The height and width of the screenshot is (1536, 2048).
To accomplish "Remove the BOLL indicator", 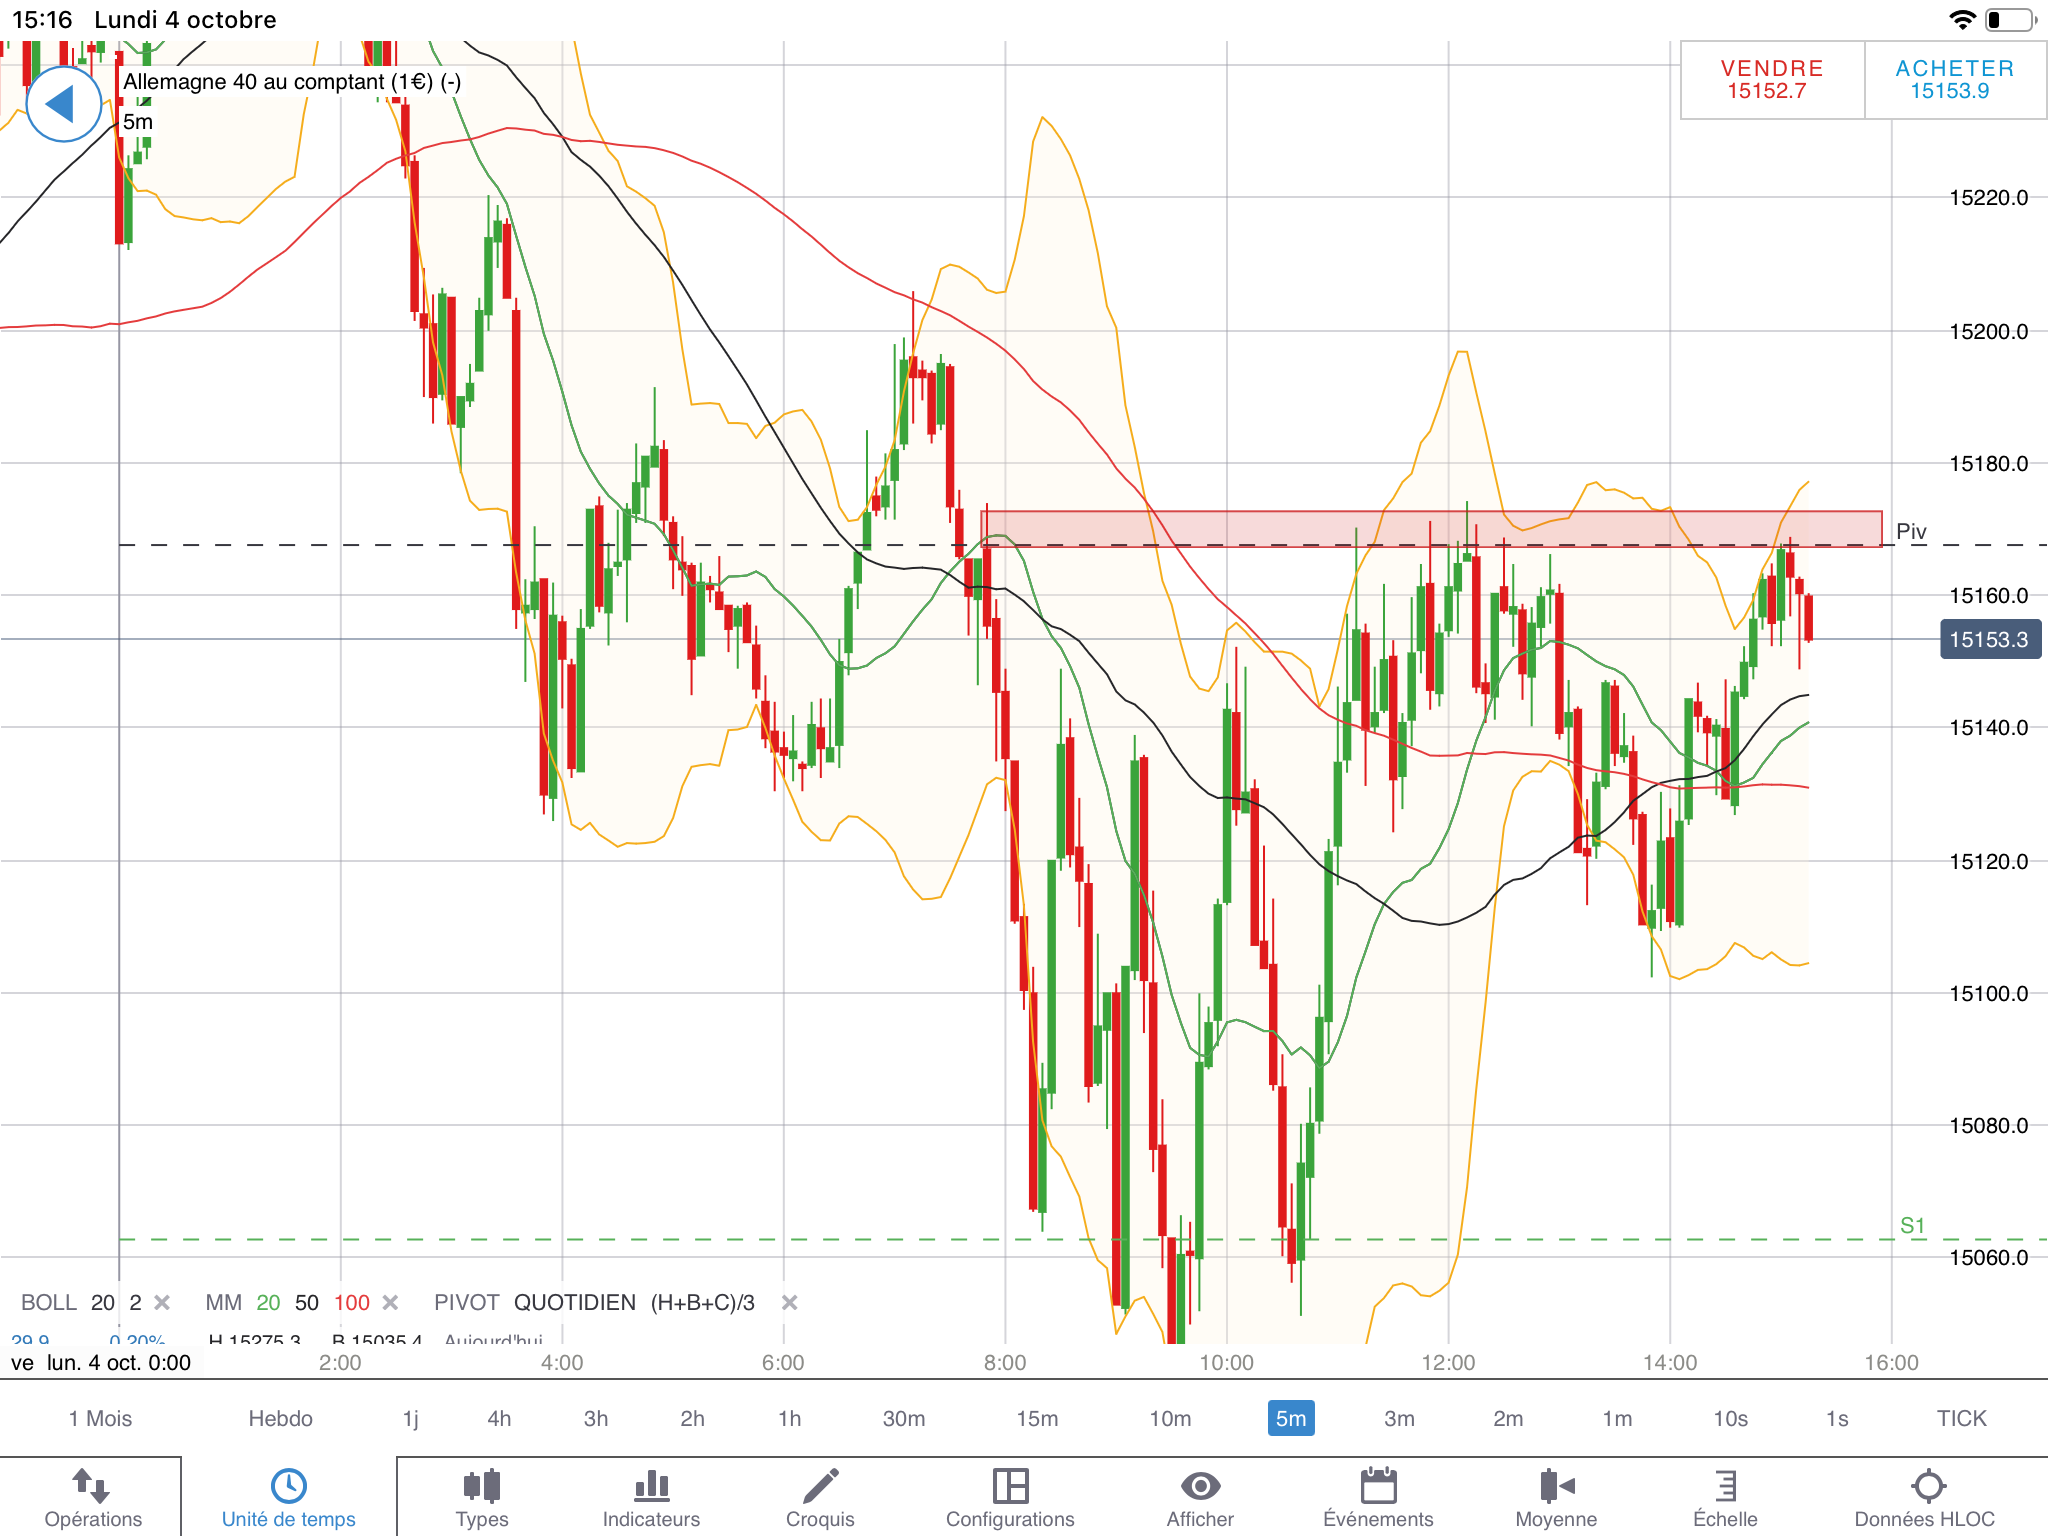I will [x=162, y=1302].
